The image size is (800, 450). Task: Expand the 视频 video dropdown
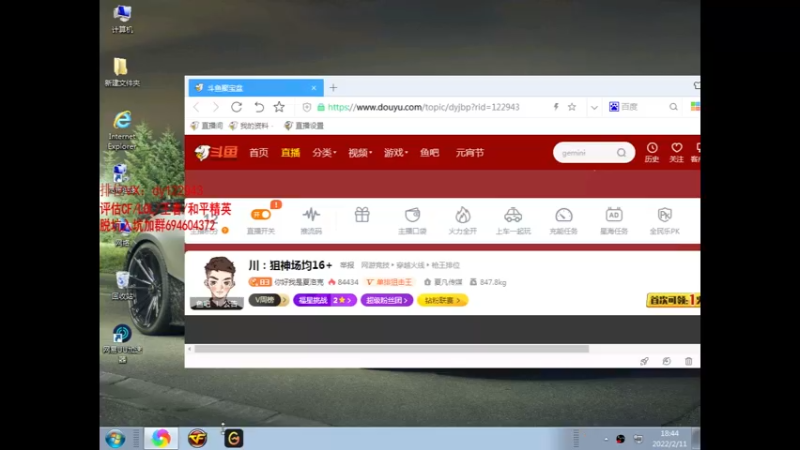click(x=360, y=153)
